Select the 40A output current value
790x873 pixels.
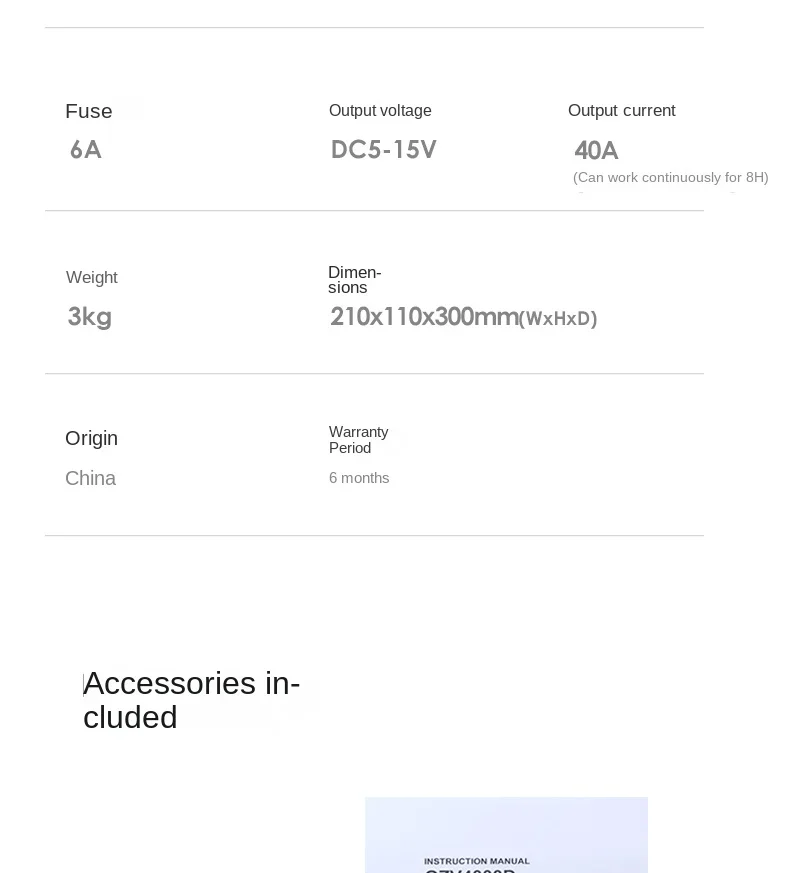coord(596,151)
